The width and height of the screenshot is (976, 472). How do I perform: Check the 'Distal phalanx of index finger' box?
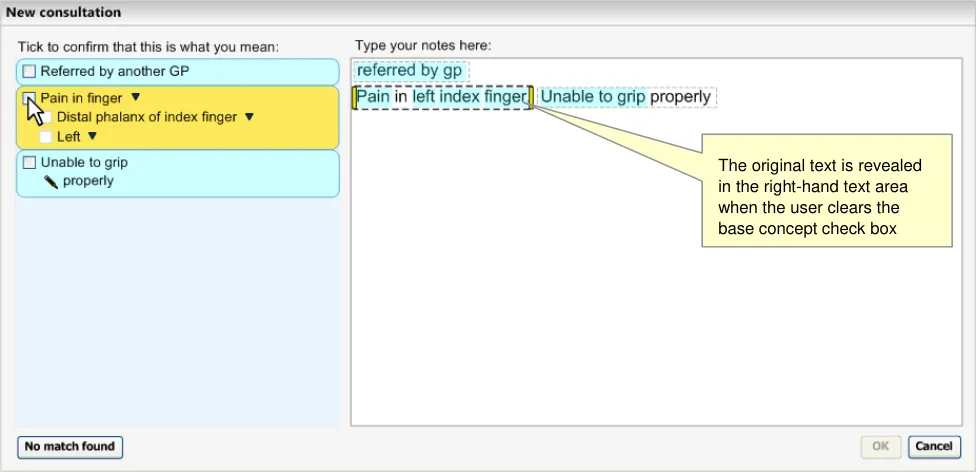pyautogui.click(x=45, y=118)
